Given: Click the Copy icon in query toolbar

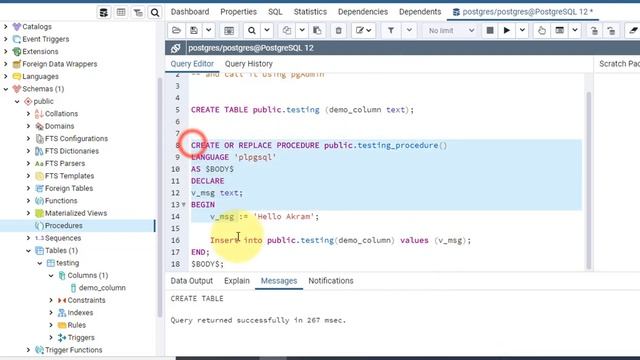Looking at the screenshot, I should pyautogui.click(x=287, y=31).
